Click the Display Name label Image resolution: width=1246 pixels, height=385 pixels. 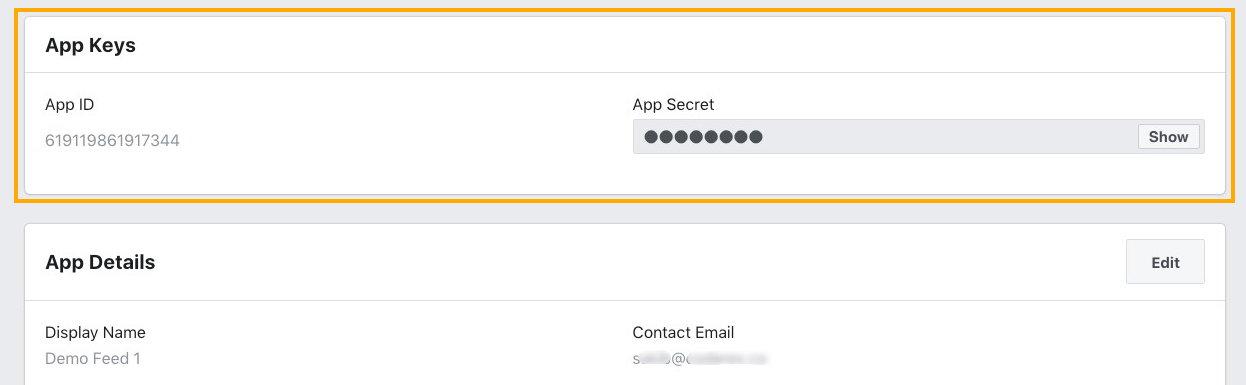[x=95, y=332]
